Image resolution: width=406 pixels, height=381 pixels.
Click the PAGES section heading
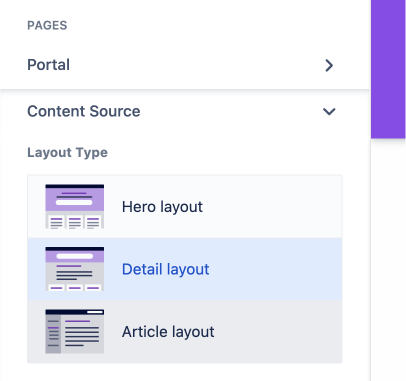coord(47,25)
